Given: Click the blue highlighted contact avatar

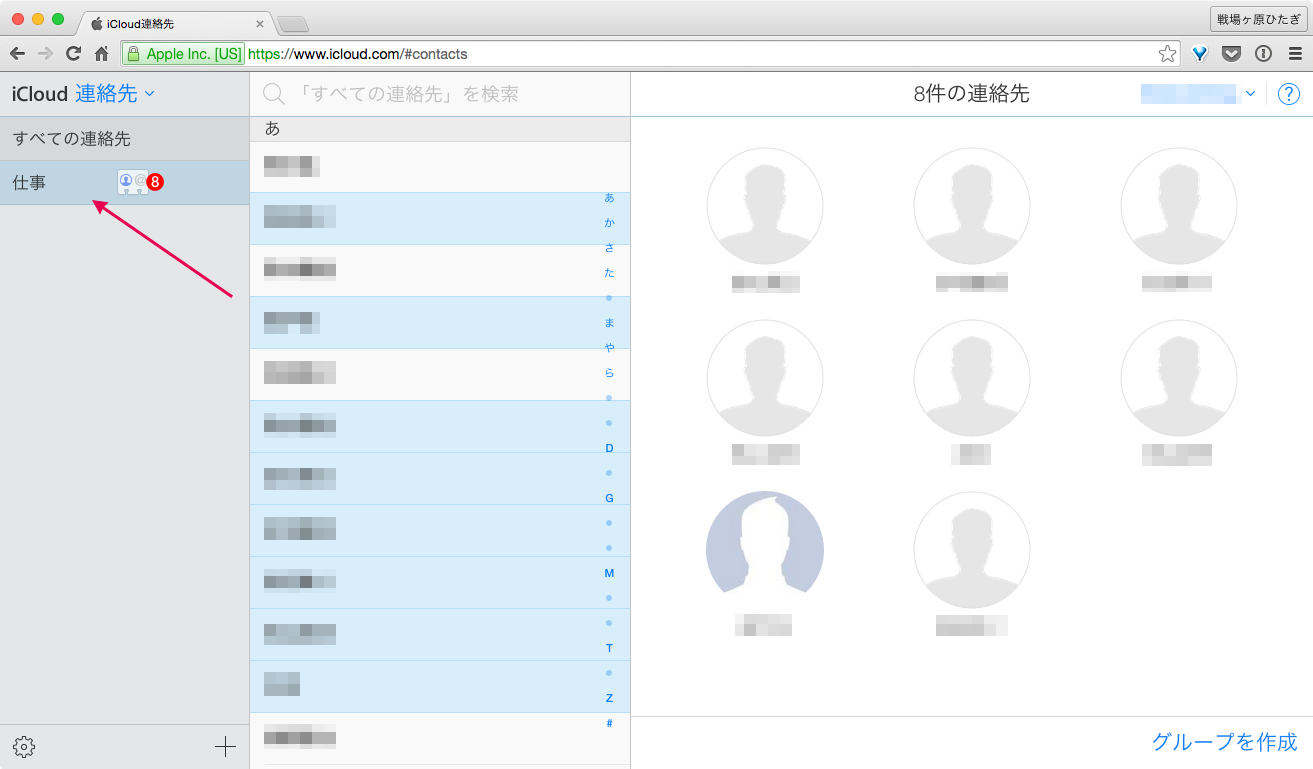Looking at the screenshot, I should [765, 550].
